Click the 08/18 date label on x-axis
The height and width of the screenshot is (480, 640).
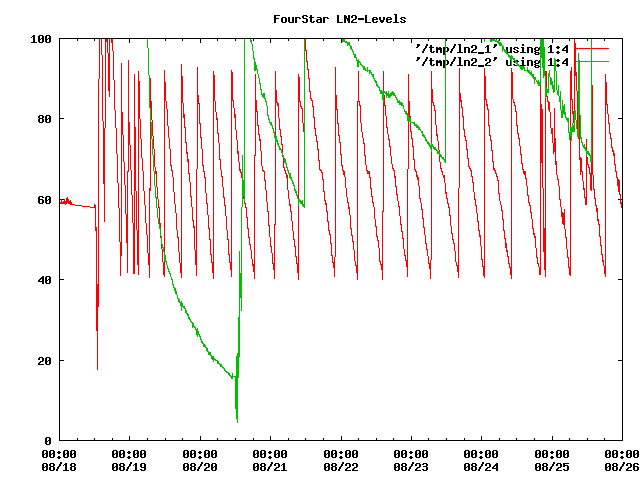(x=60, y=466)
